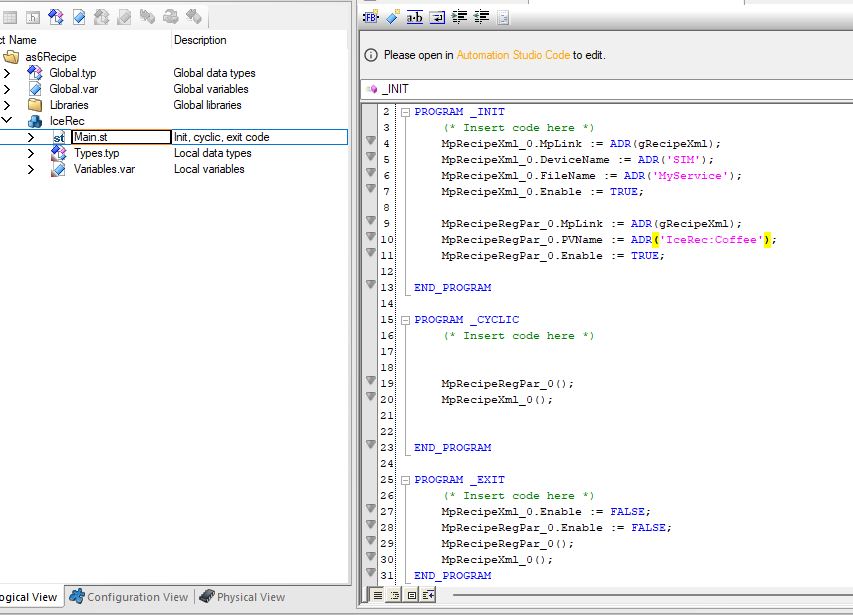Click the Main.st file icon in tree
Screen dimensions: 853x615
tap(59, 137)
